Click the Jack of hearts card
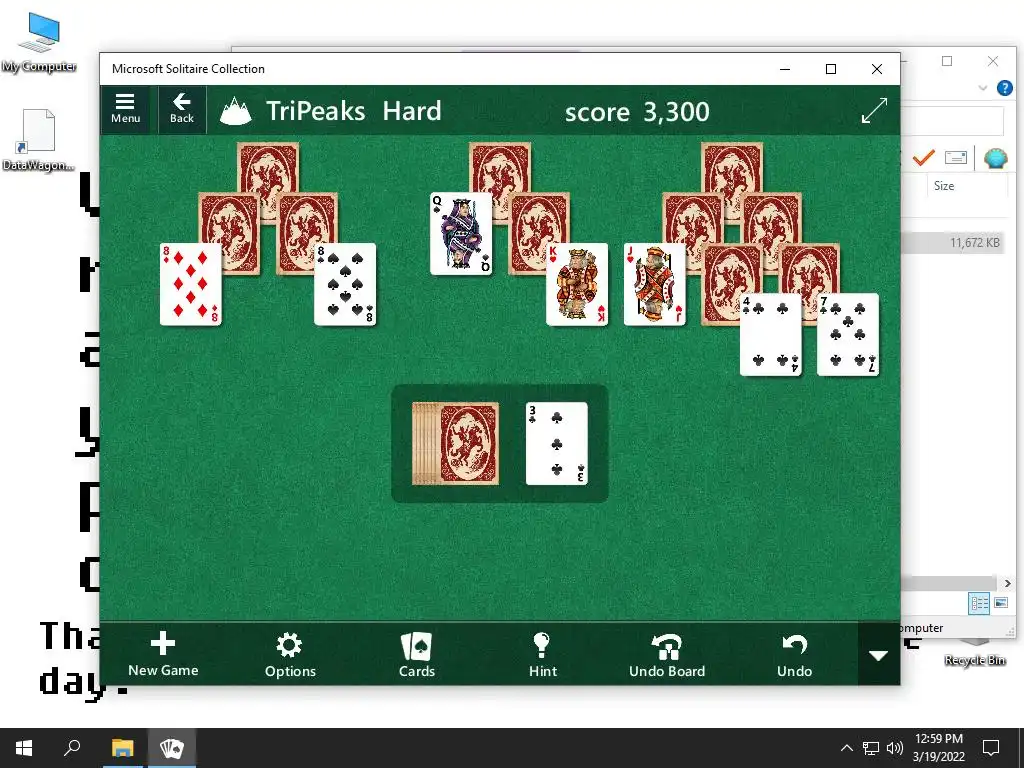The height and width of the screenshot is (768, 1024). tap(654, 284)
